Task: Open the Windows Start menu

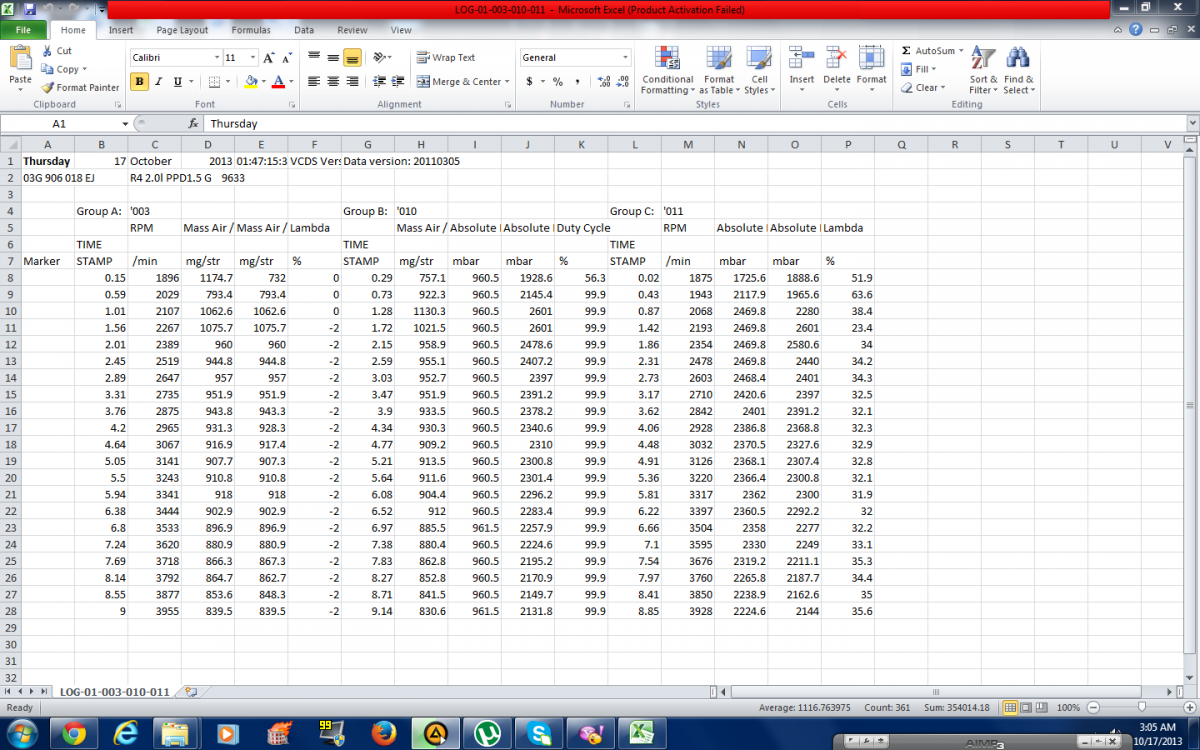Action: tap(21, 733)
